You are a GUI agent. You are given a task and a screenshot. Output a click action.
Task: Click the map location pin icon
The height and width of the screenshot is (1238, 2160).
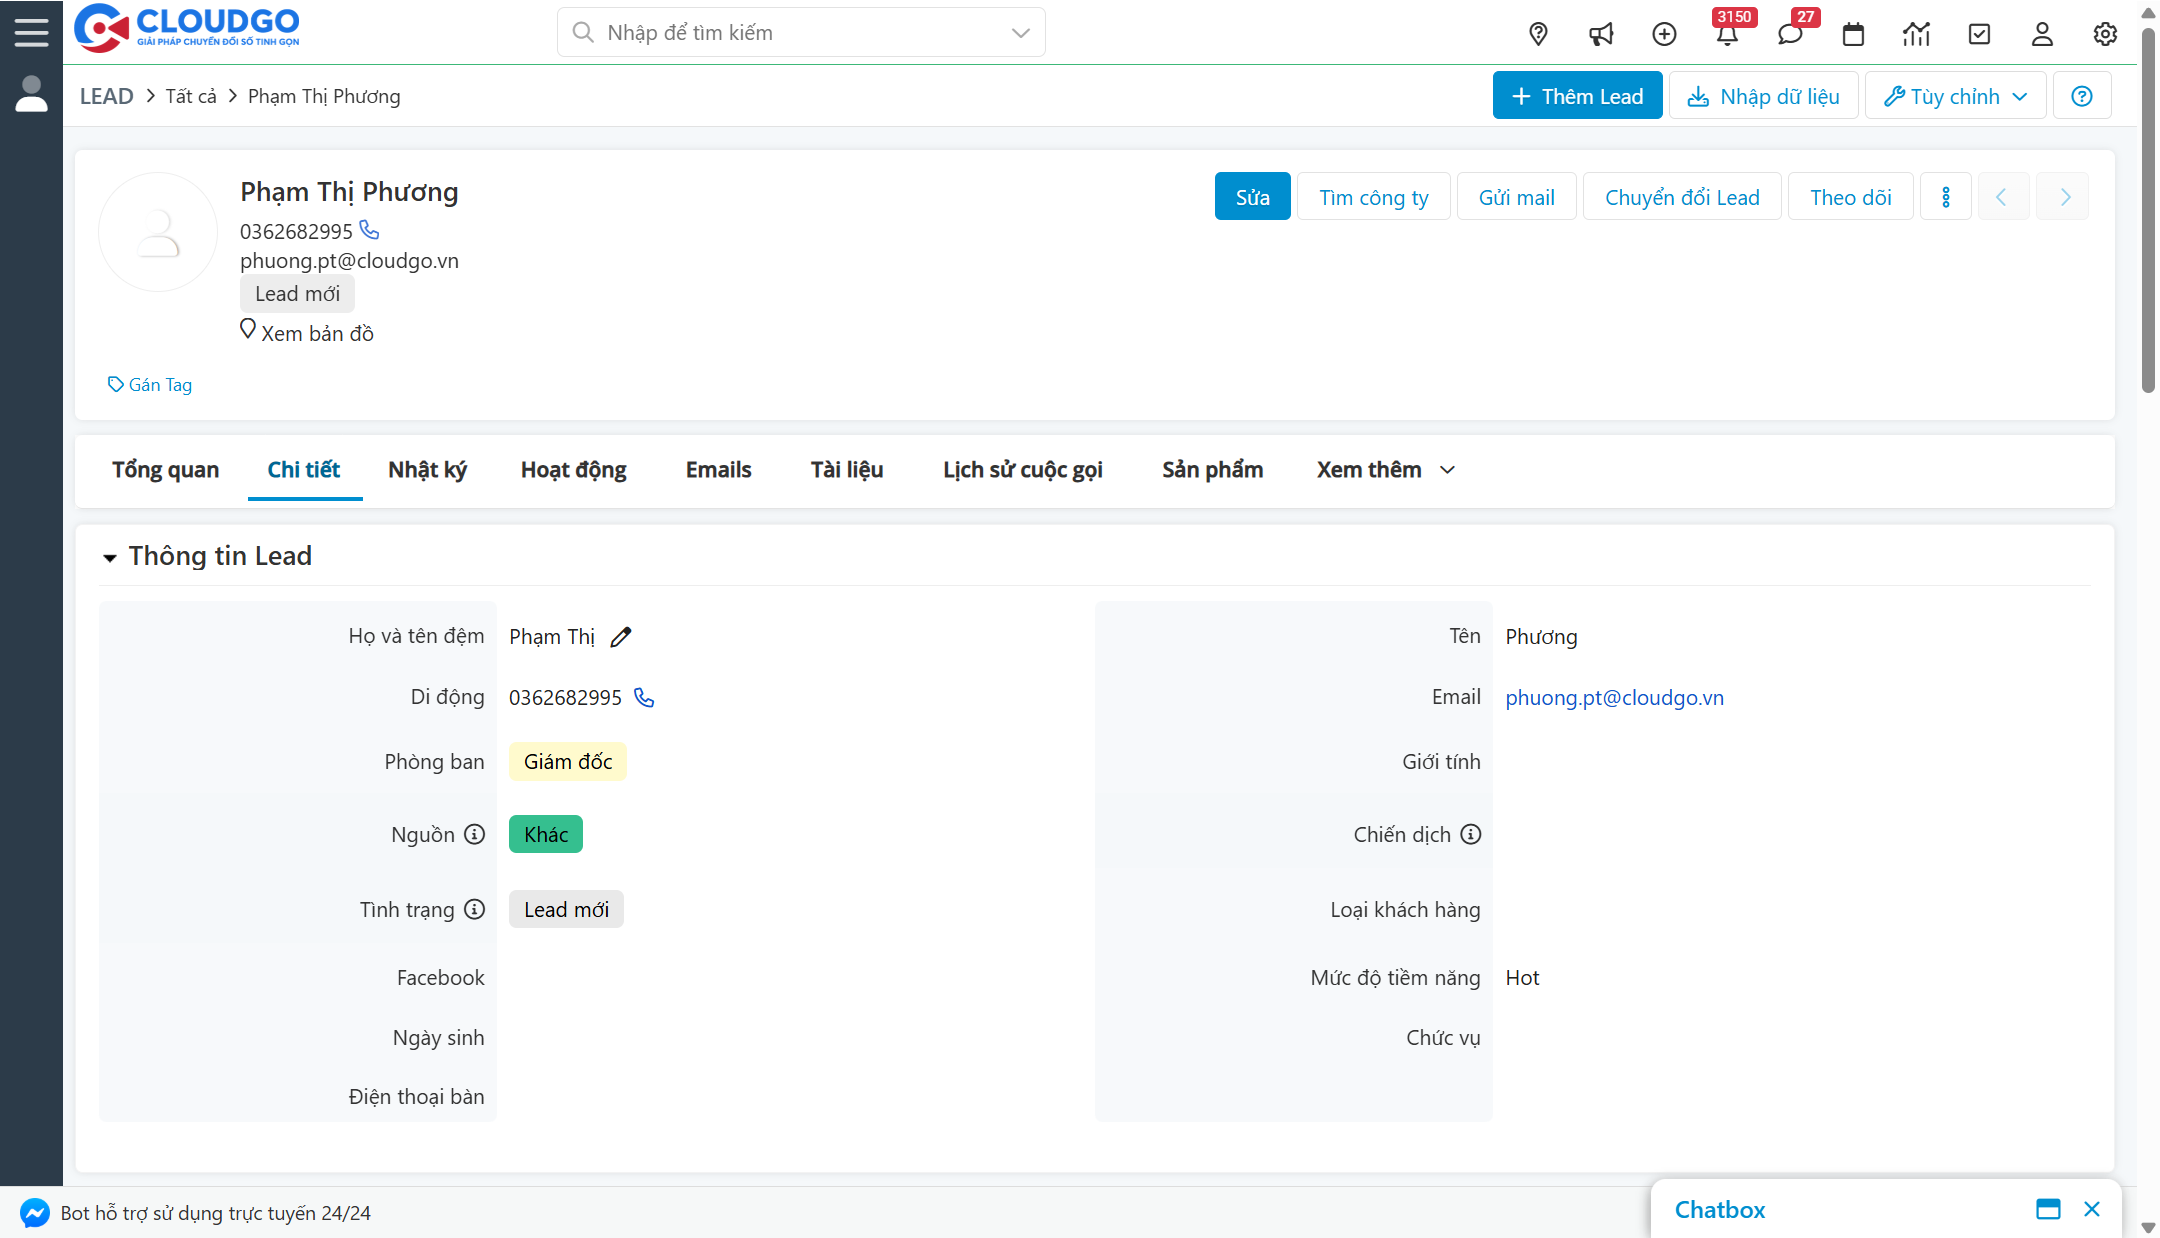[x=1538, y=34]
